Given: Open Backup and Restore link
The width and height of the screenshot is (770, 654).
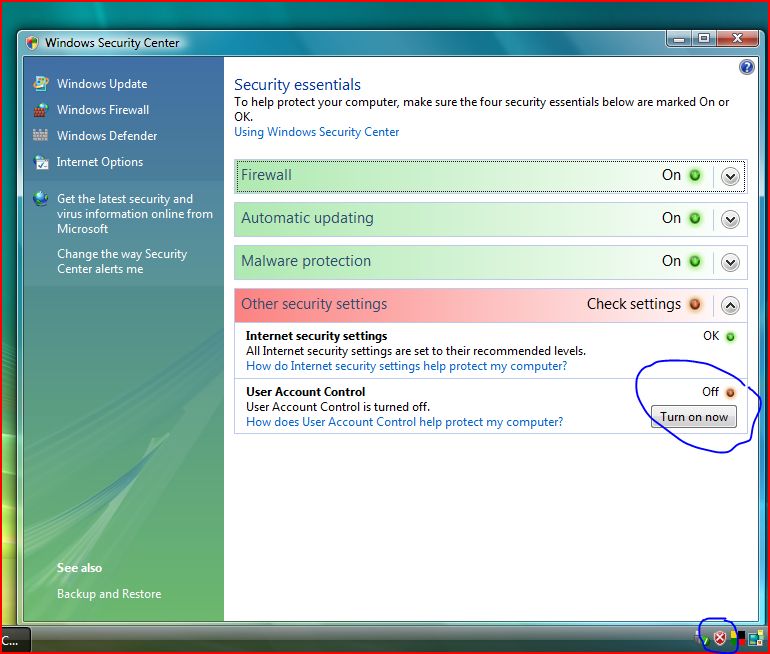Looking at the screenshot, I should 109,594.
